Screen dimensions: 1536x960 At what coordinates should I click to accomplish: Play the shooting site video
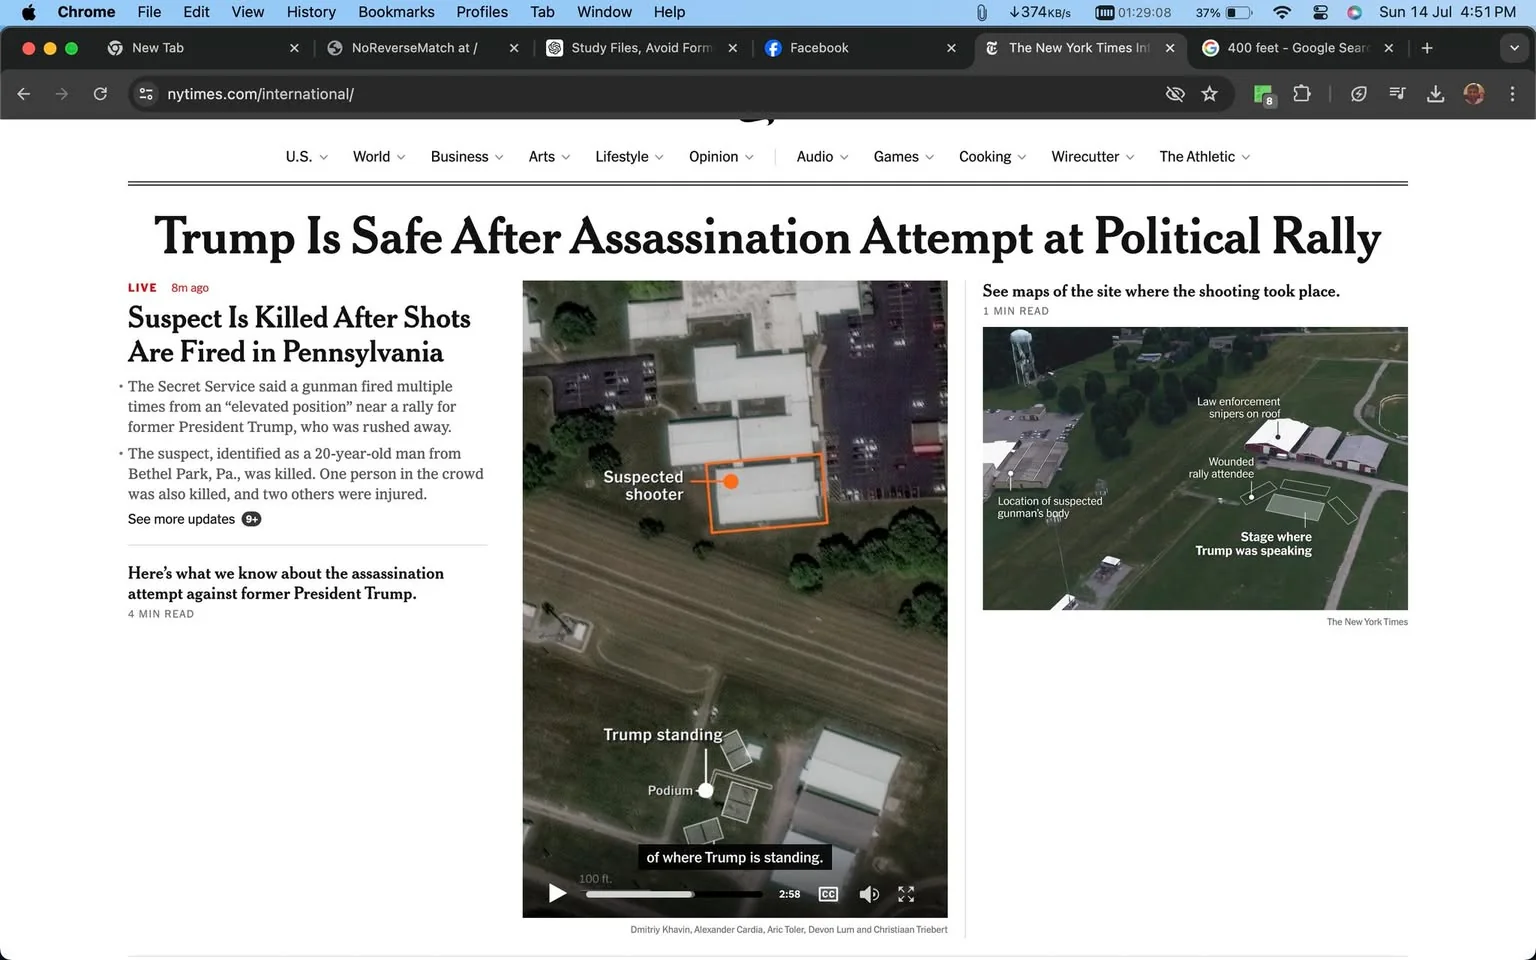click(x=558, y=894)
